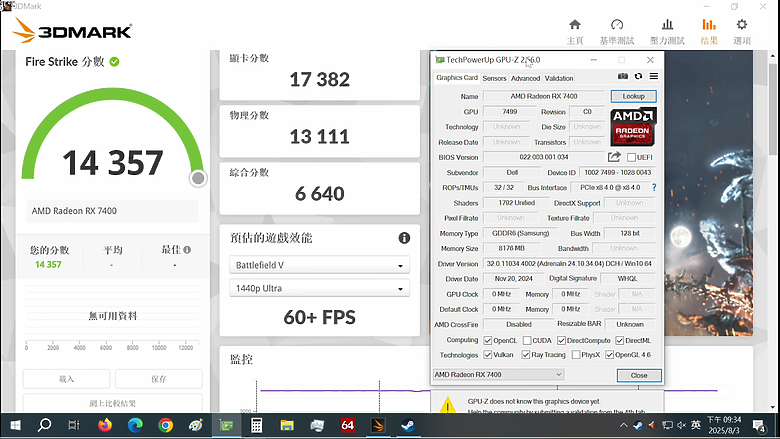Click the compare results online button
780x439 pixels.
(x=112, y=403)
